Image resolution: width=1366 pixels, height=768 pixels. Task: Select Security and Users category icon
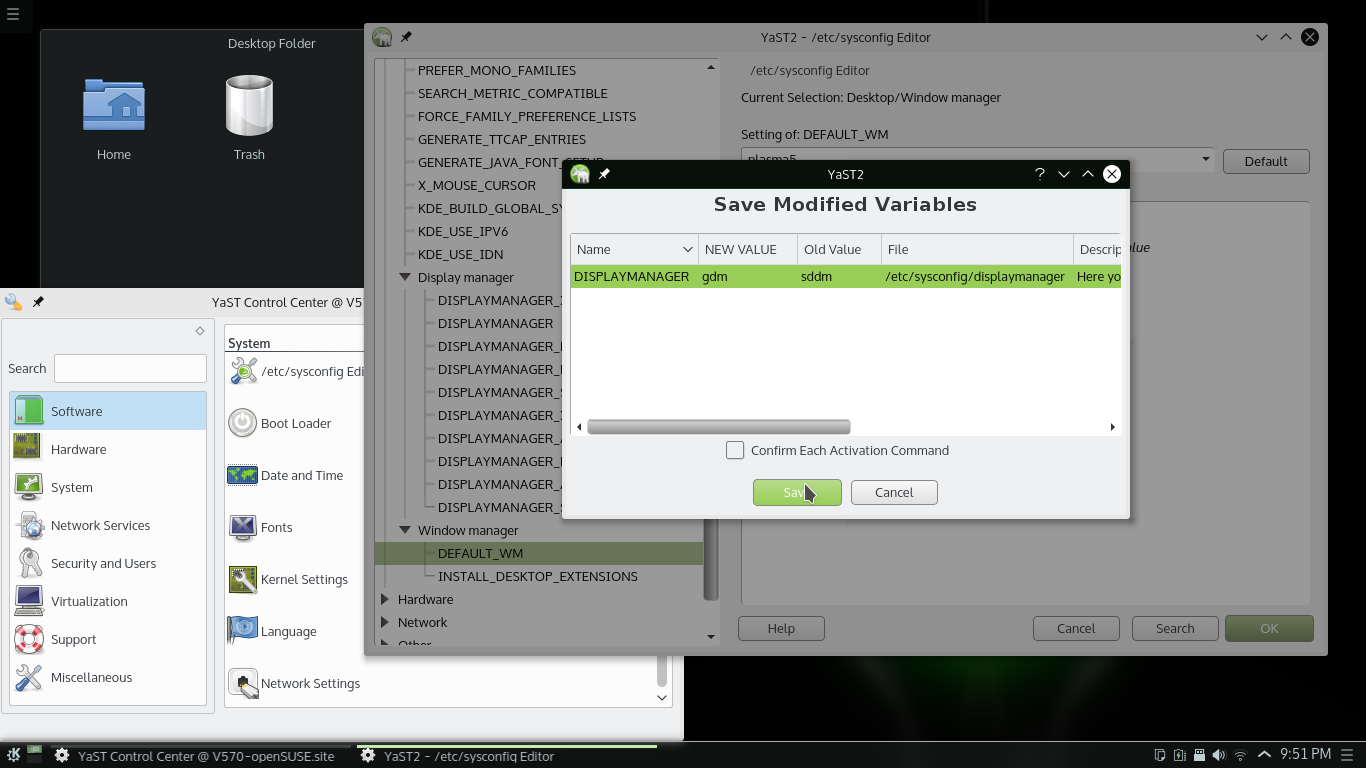pos(28,563)
